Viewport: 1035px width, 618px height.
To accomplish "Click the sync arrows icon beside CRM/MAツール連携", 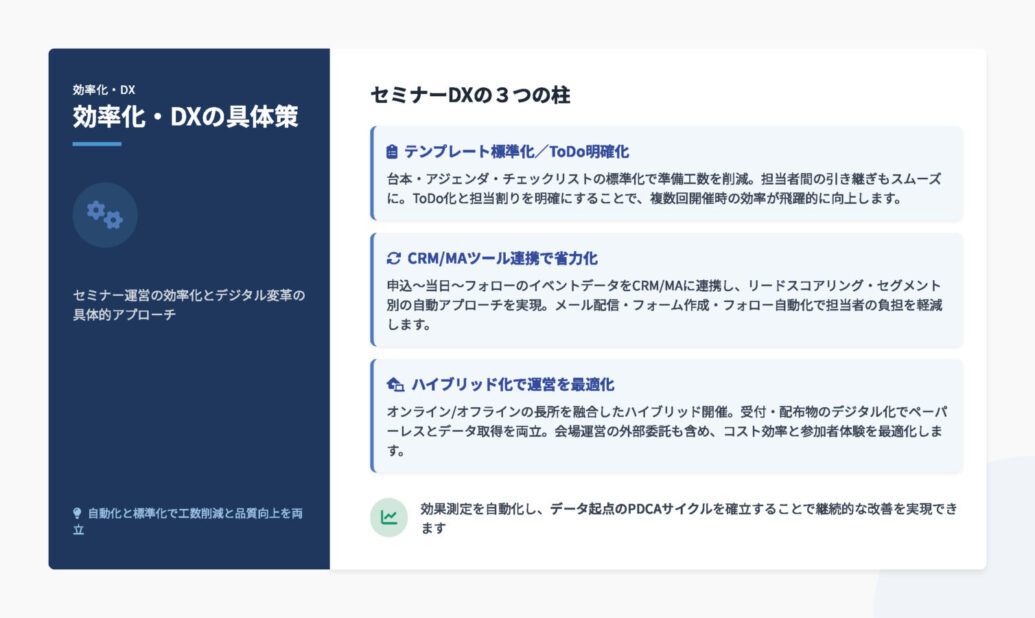I will click(393, 258).
